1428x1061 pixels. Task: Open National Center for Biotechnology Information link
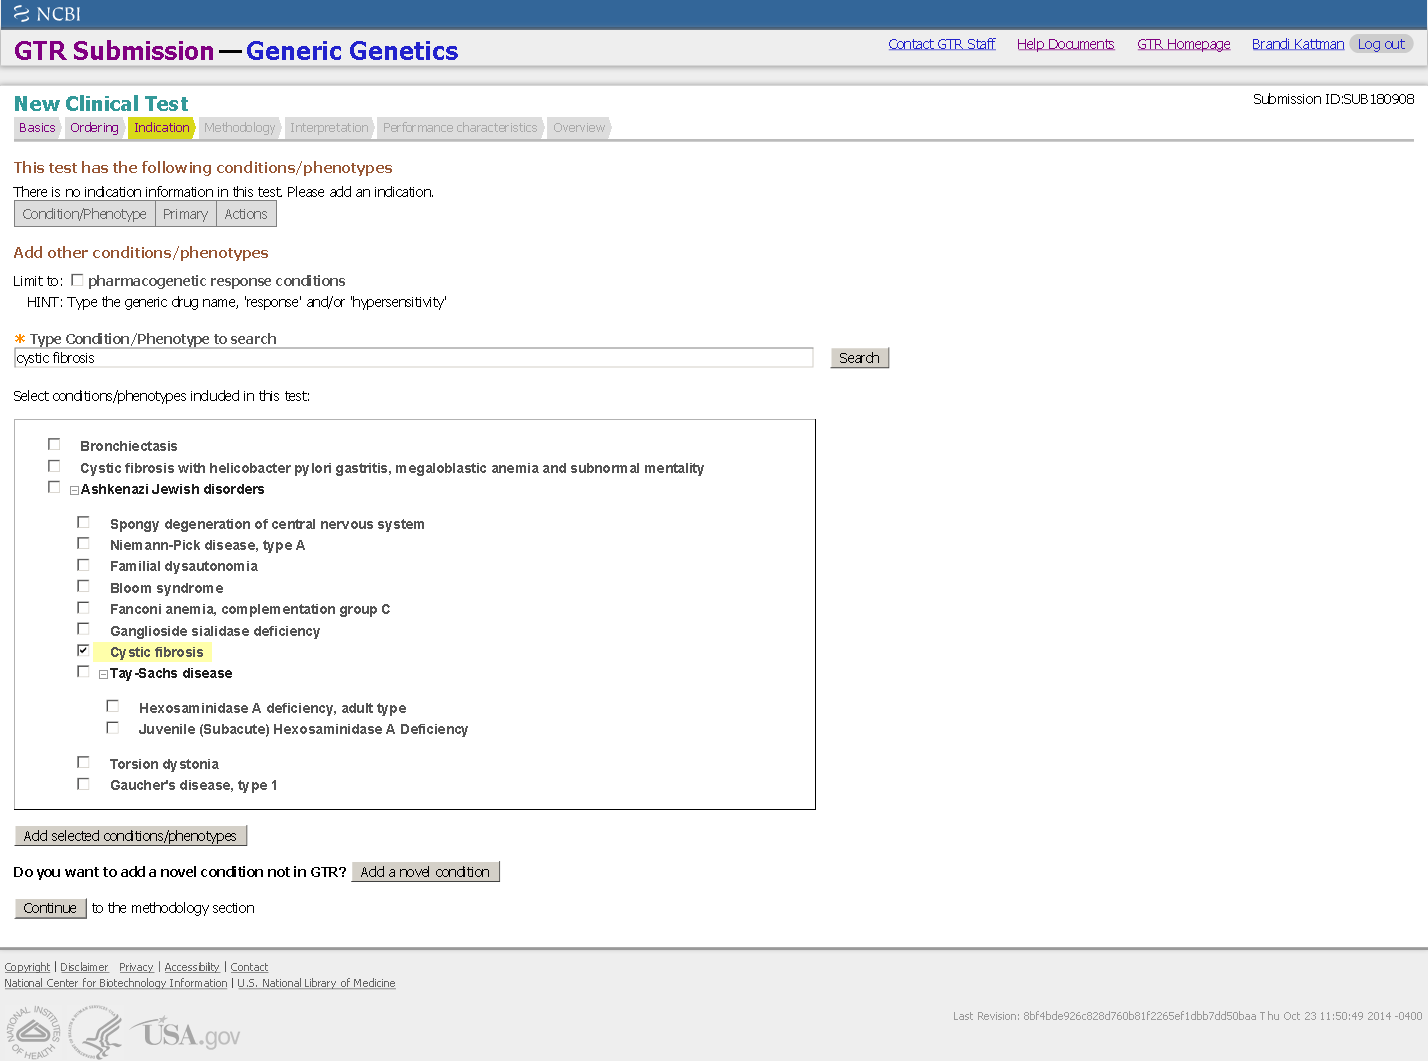[116, 983]
